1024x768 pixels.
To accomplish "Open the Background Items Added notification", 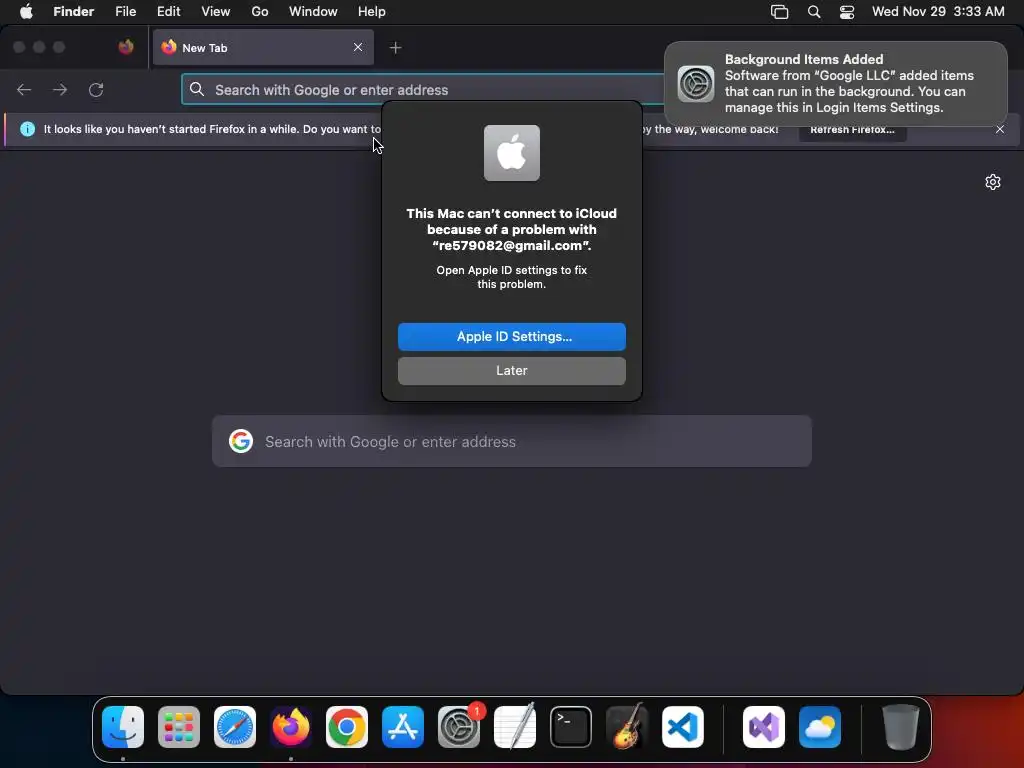I will point(835,84).
